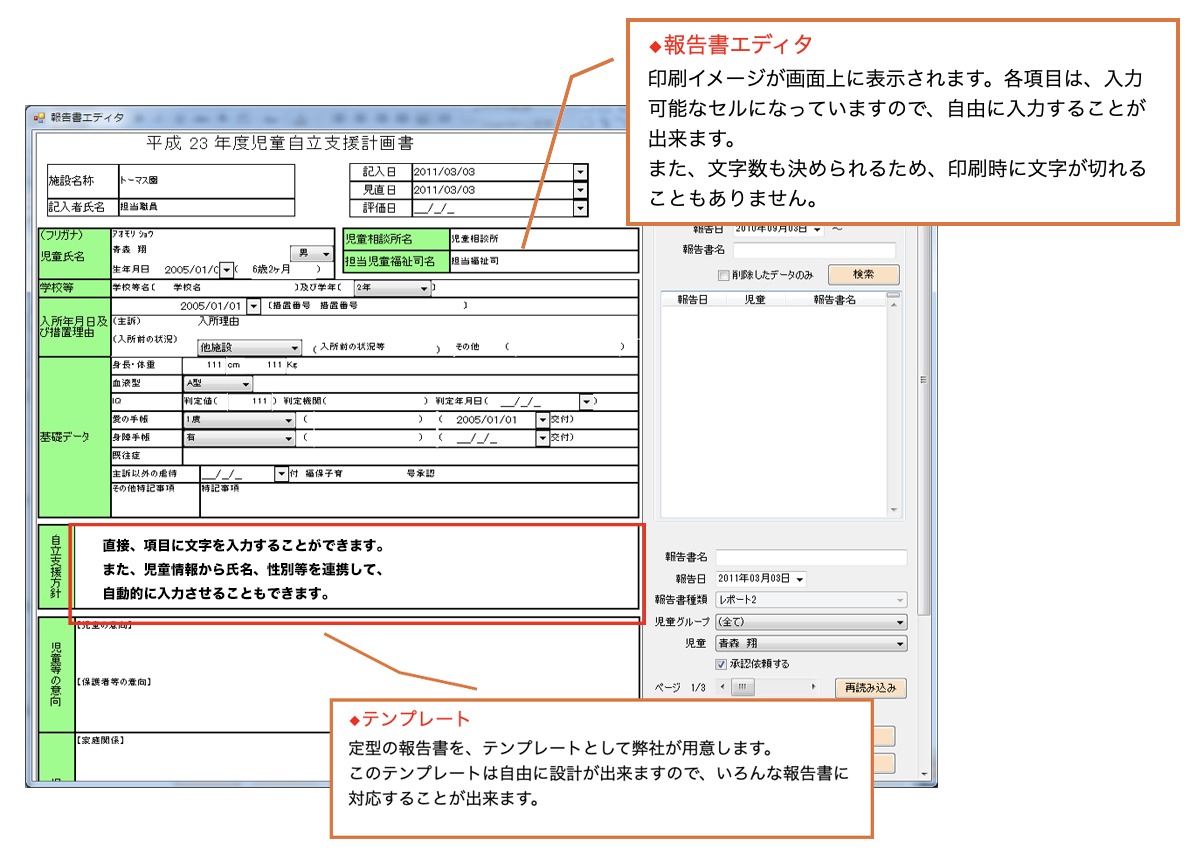Click the page slider thumb
This screenshot has width=1197, height=856.
[x=742, y=687]
